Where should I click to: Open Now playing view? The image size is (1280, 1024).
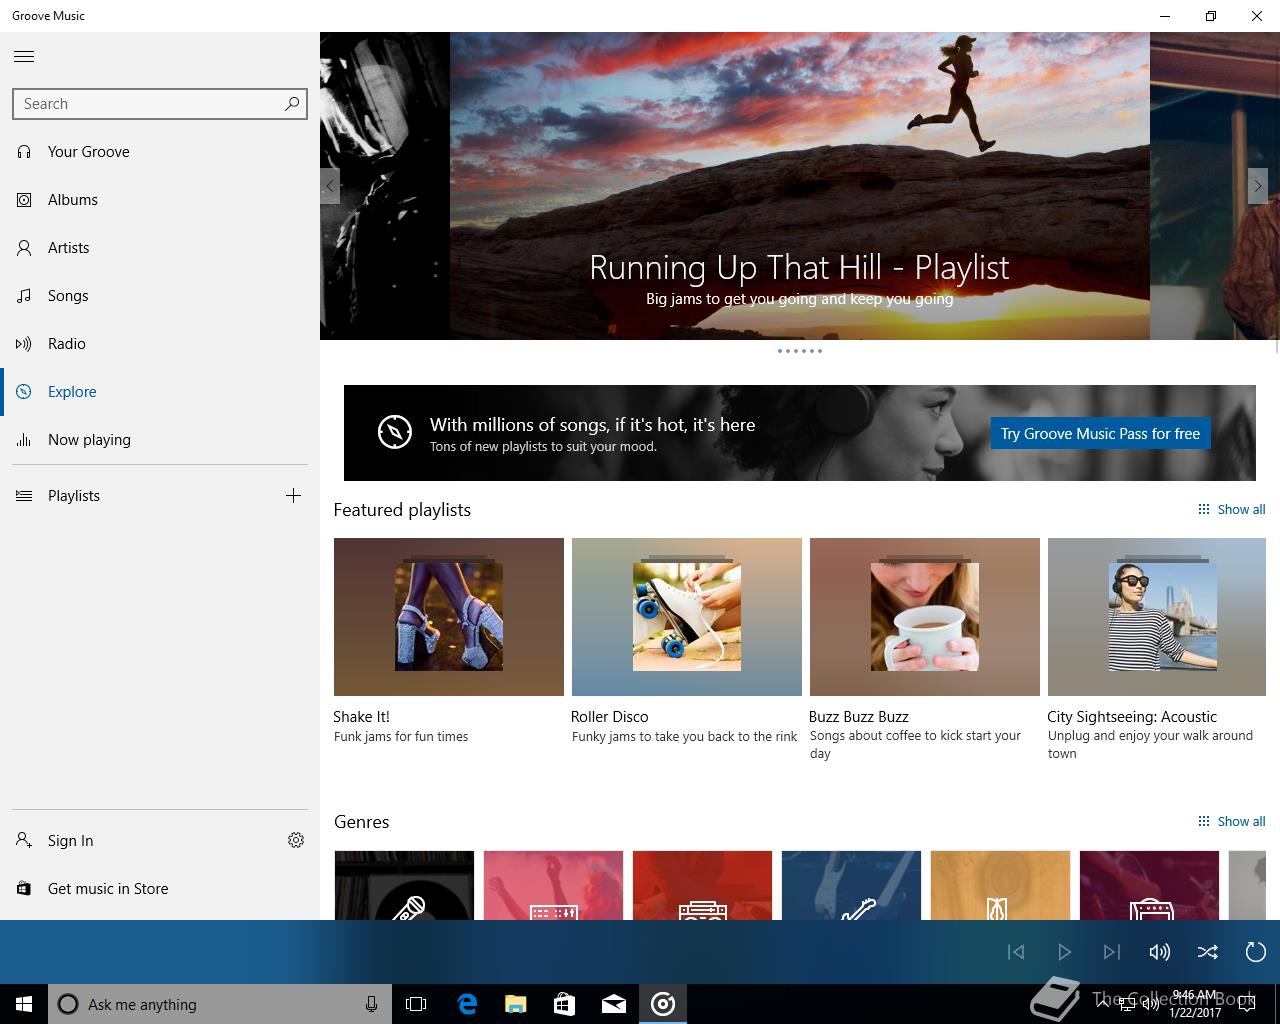click(x=160, y=440)
